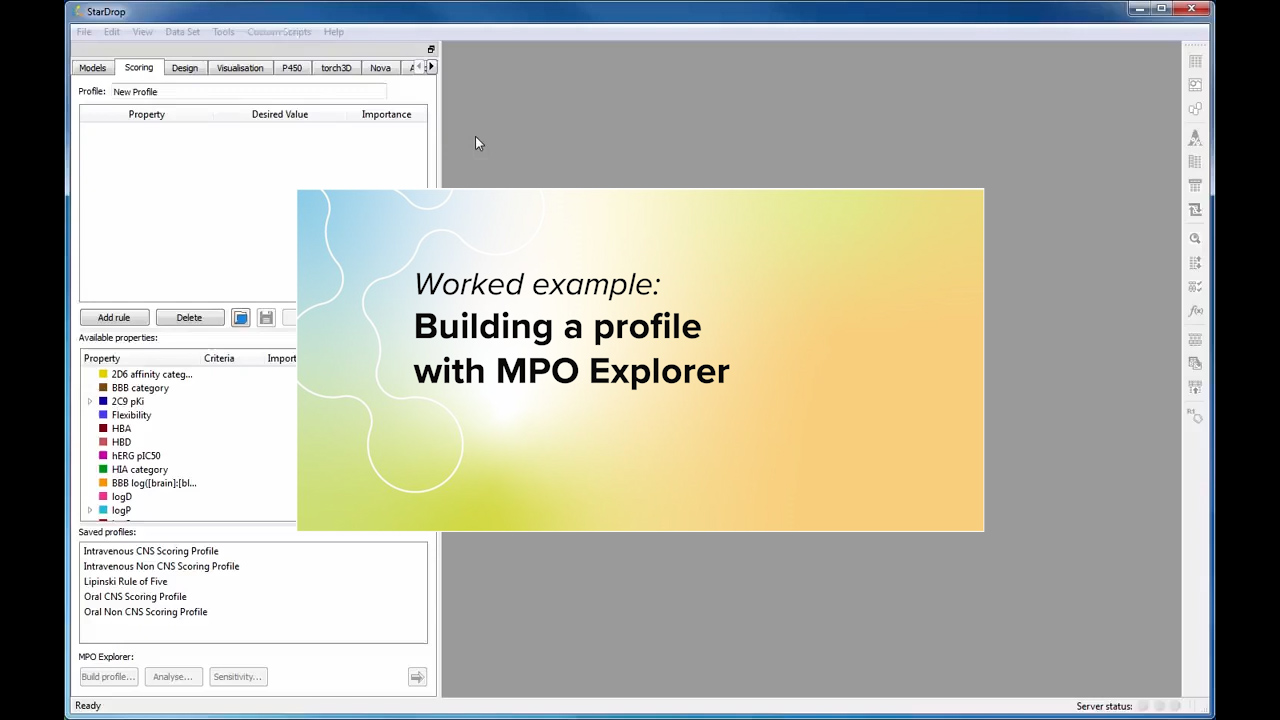Click the magnifier search icon in the right toolbar
Screen dimensions: 1280x720
point(1195,238)
